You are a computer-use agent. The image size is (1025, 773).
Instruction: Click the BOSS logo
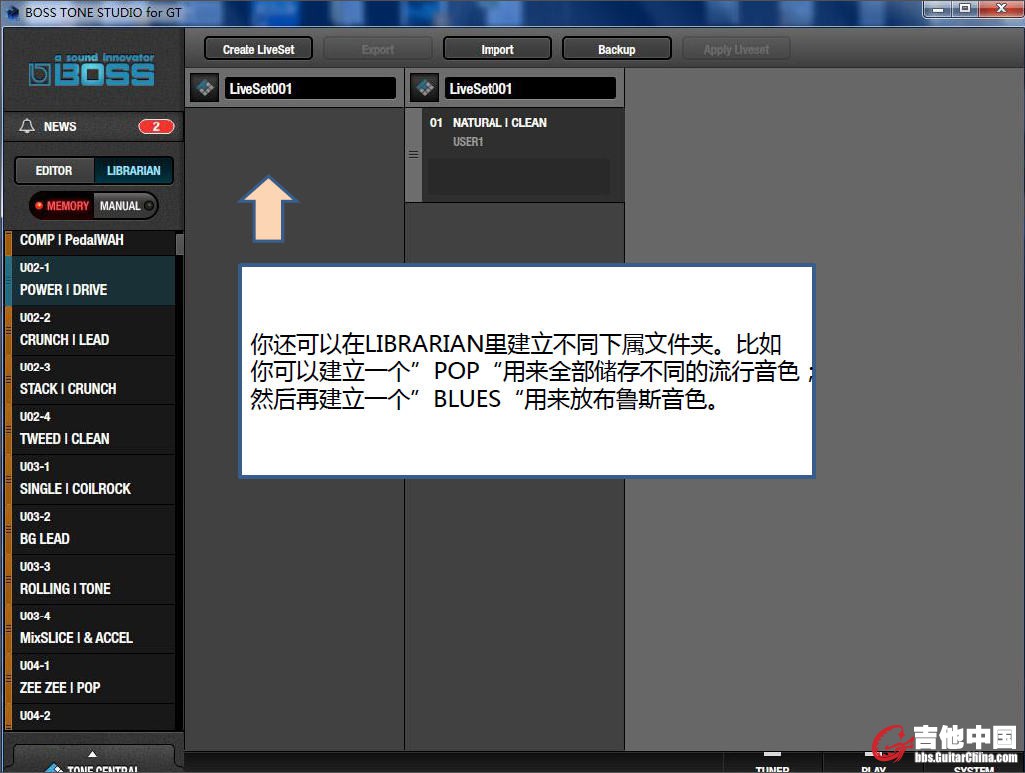(x=92, y=71)
